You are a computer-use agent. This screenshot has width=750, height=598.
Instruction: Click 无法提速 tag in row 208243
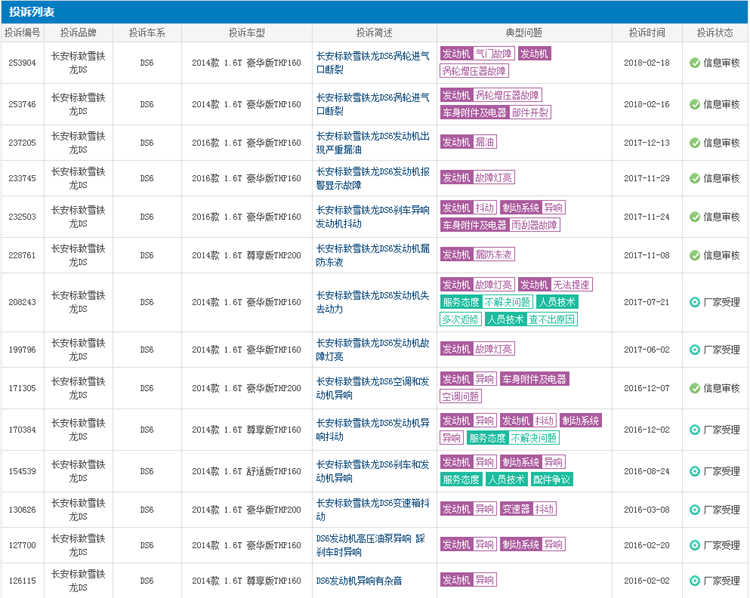(572, 285)
